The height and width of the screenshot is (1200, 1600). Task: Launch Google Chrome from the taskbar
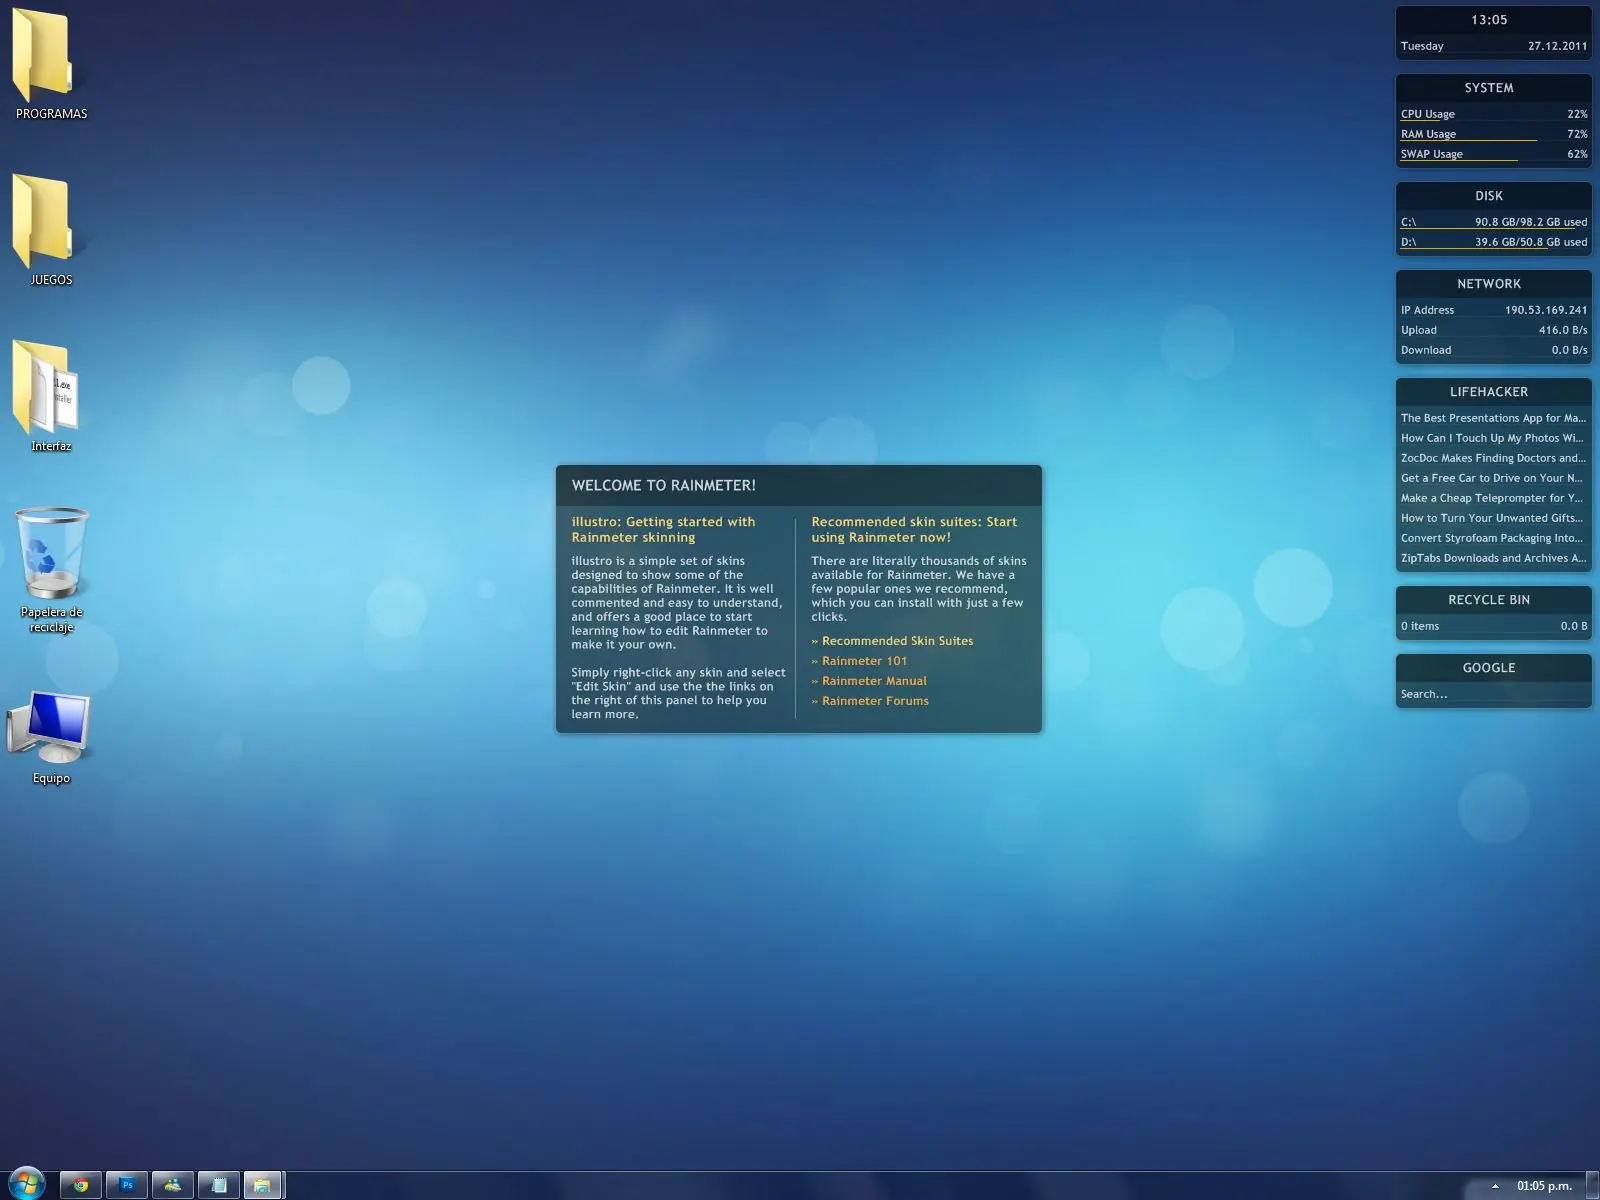(81, 1185)
